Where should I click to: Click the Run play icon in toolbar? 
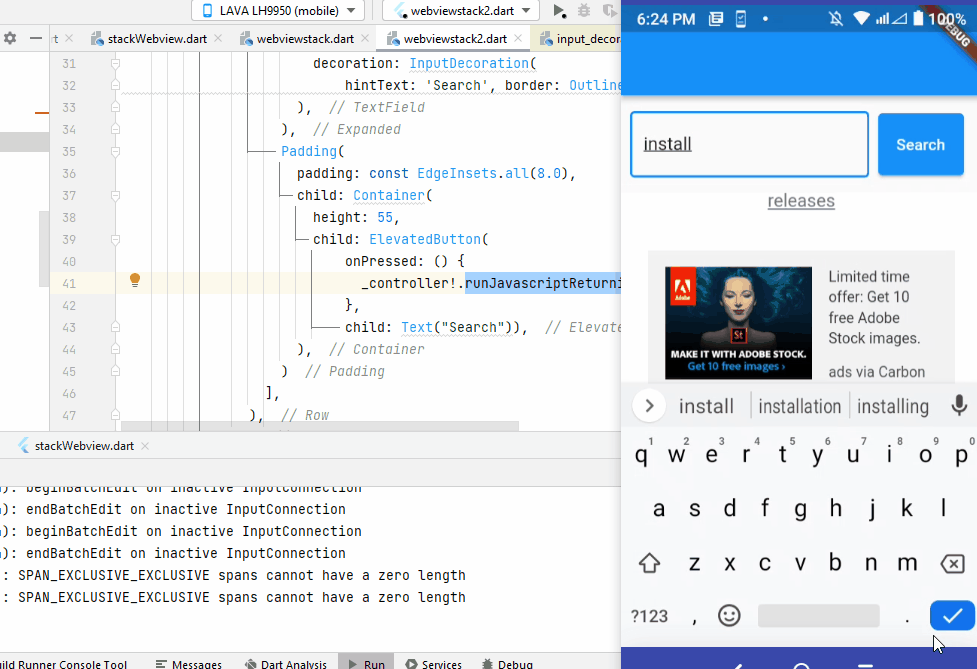pyautogui.click(x=559, y=11)
